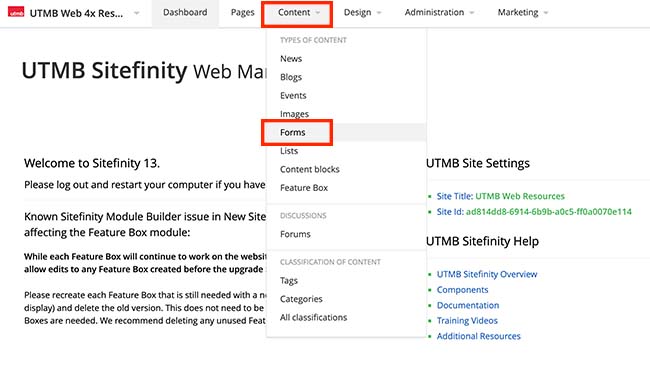Click the UTMB Sitefinity Help heading
This screenshot has width=650, height=389.
tap(482, 241)
